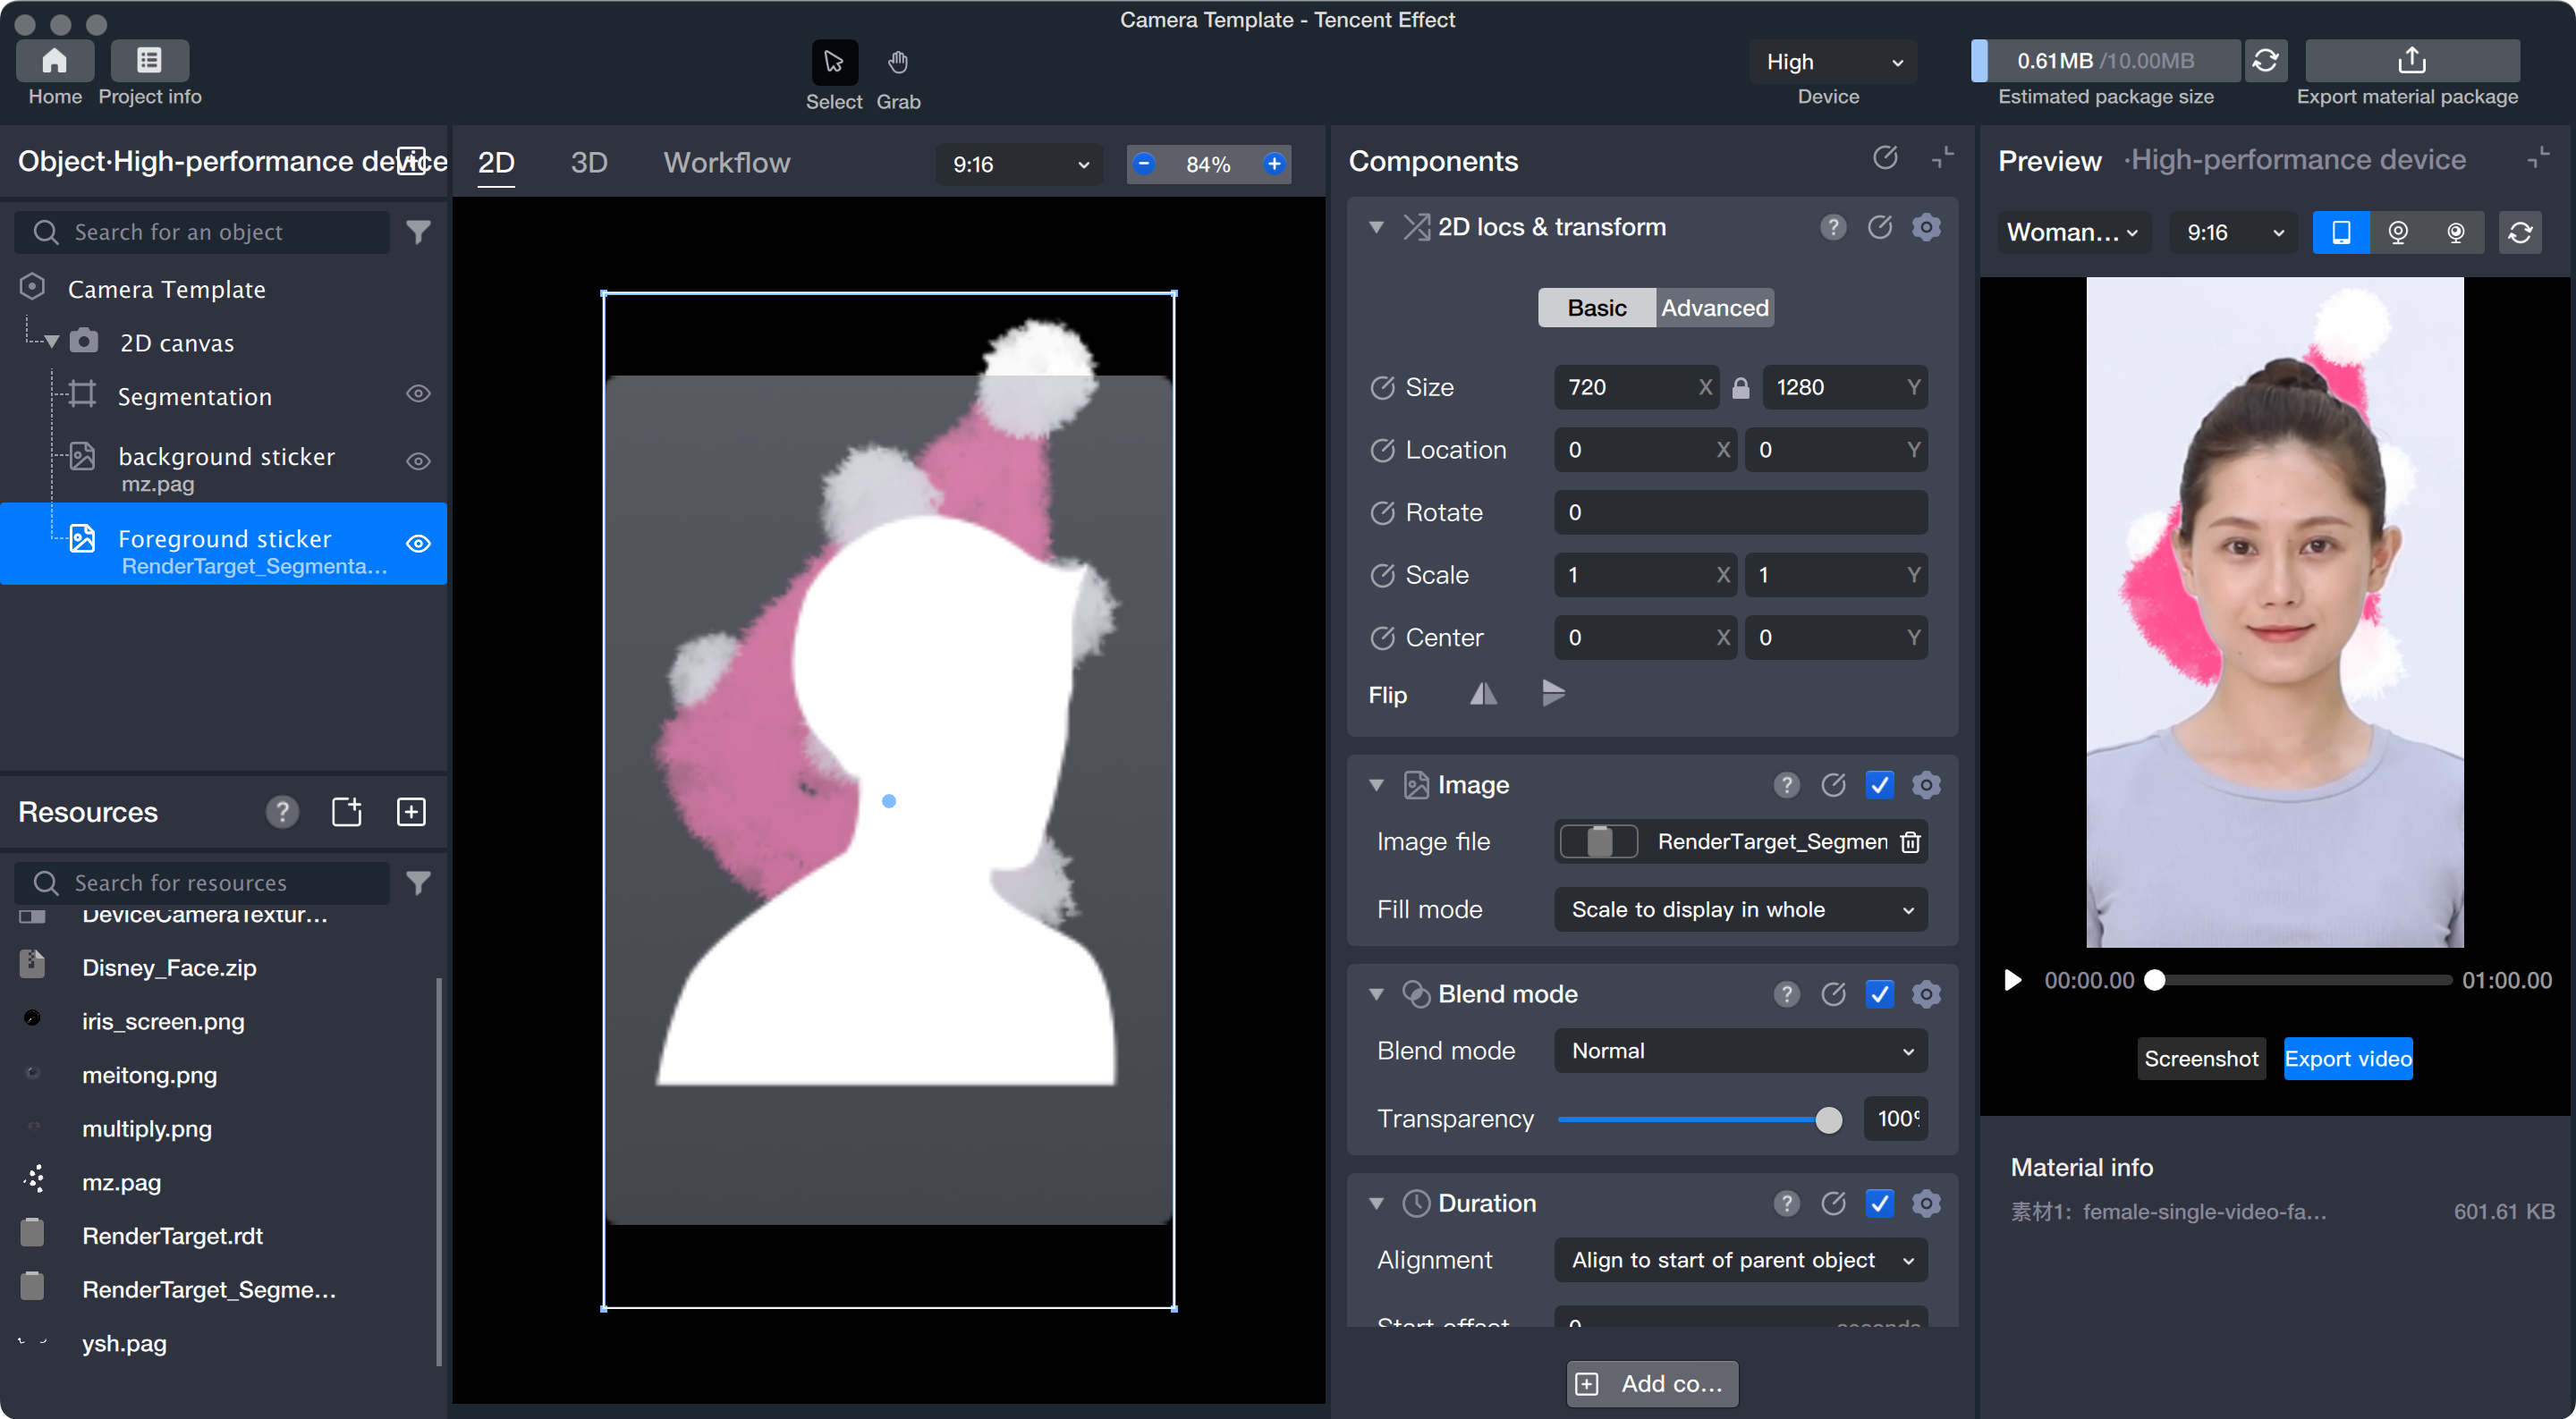Click the Transparency slider handle
This screenshot has height=1419, width=2576.
coord(1828,1120)
